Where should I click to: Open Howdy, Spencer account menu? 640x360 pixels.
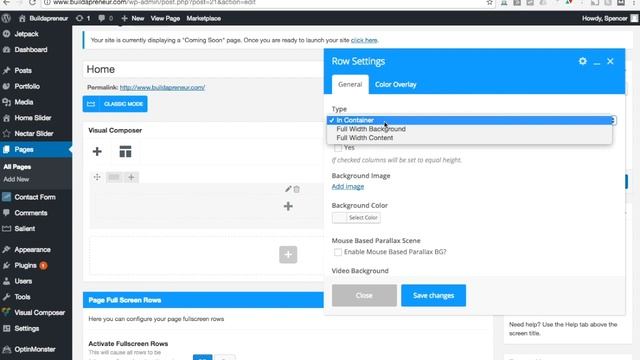[x=609, y=18]
